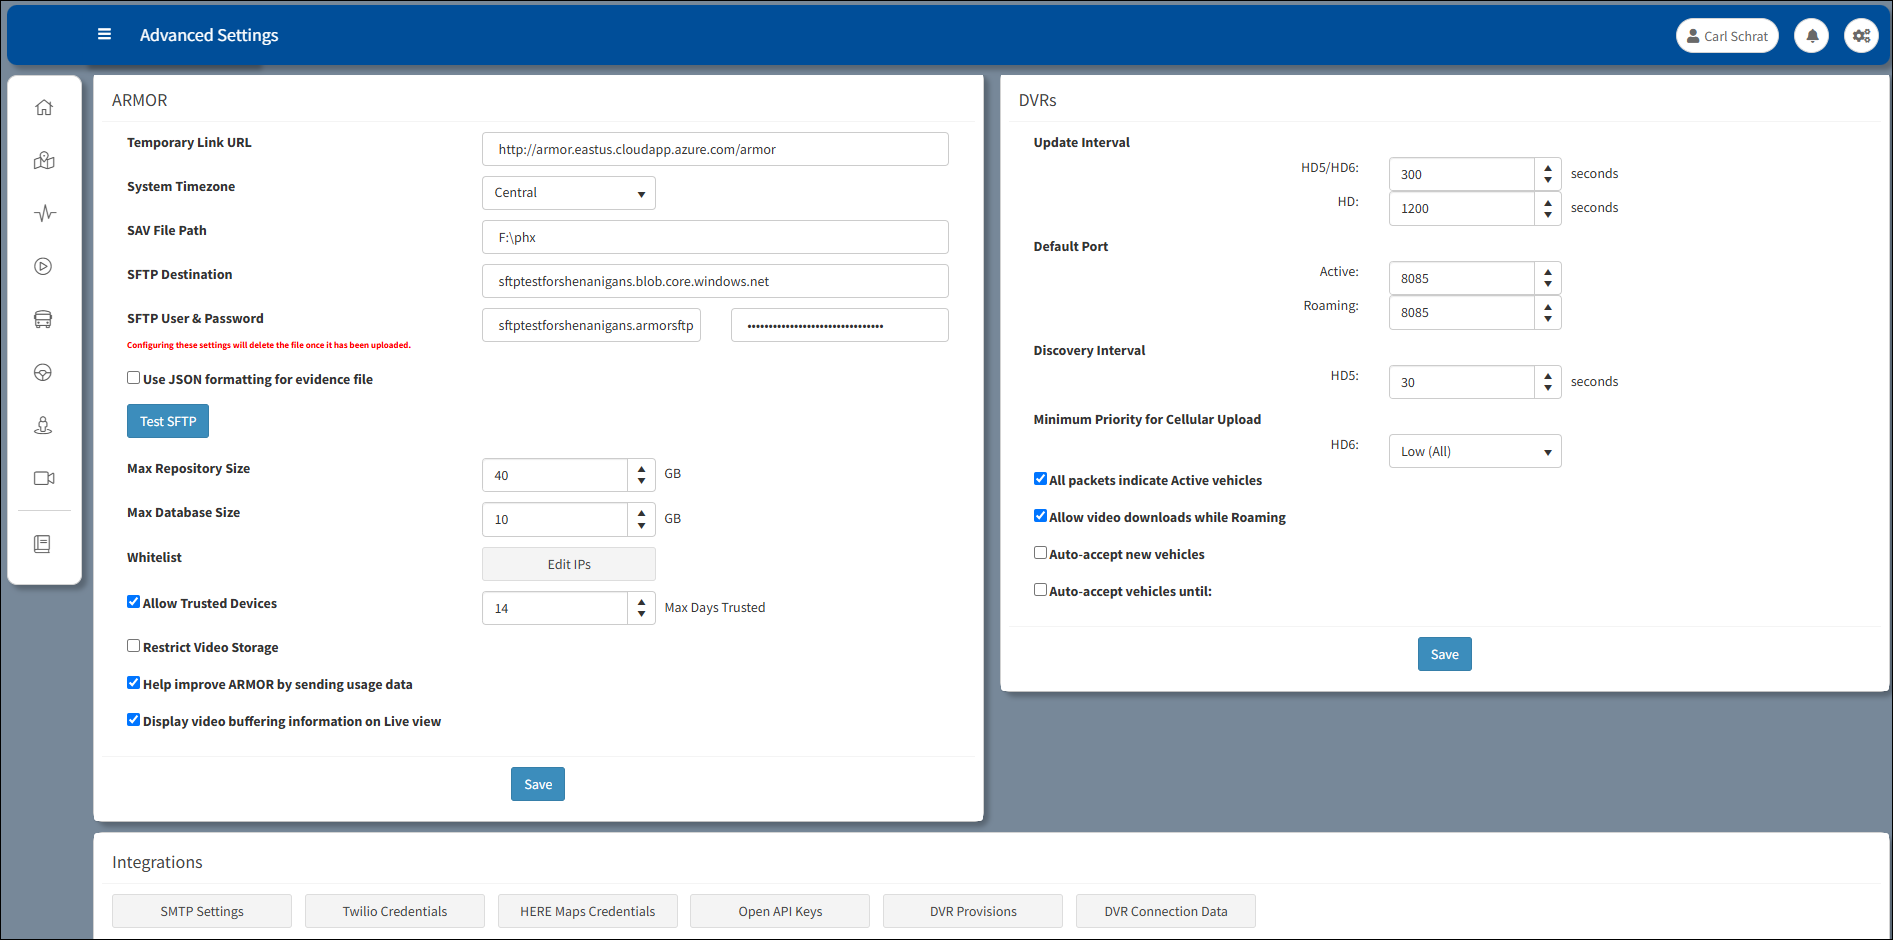This screenshot has width=1893, height=940.
Task: Click Test SFTP button
Action: point(168,421)
